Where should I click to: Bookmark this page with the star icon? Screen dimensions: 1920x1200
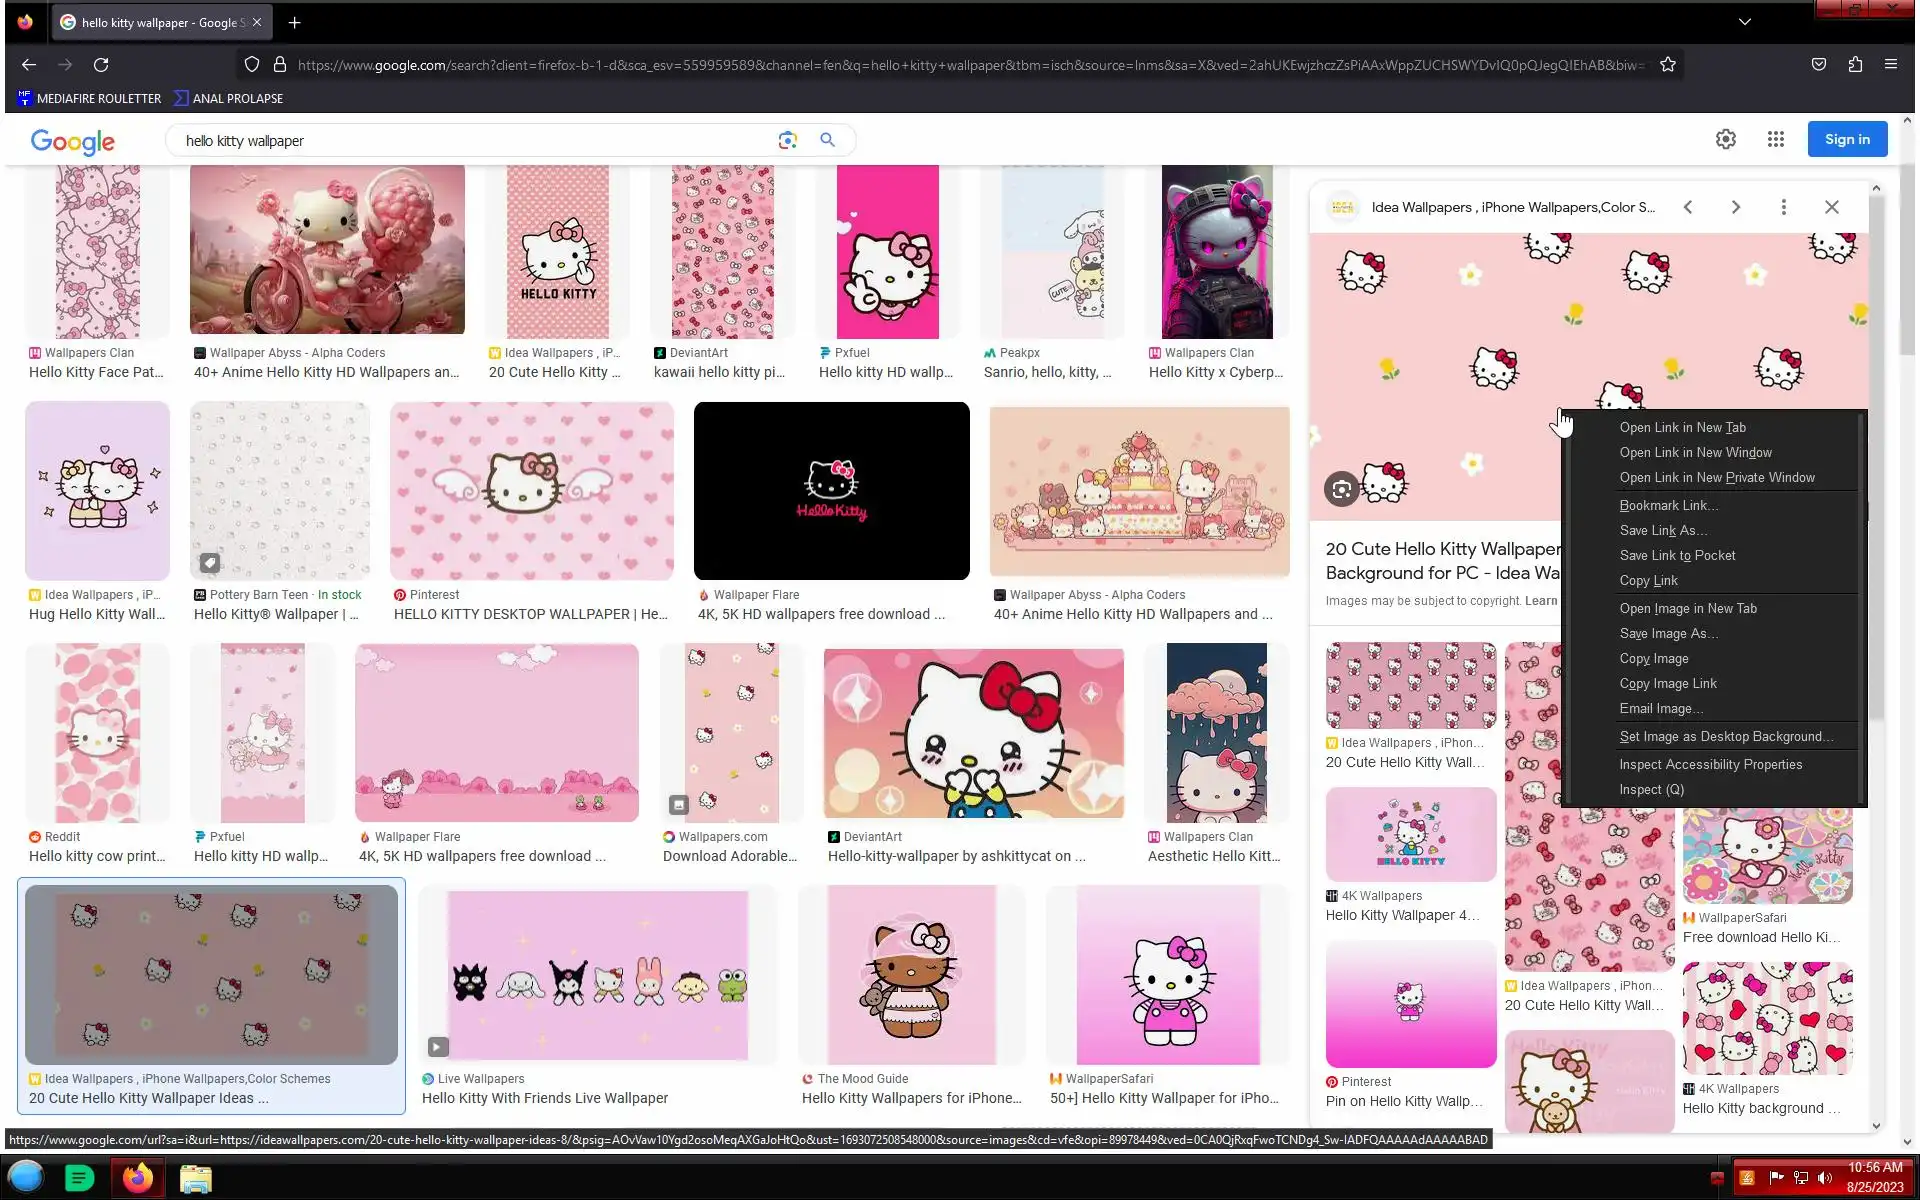1667,65
